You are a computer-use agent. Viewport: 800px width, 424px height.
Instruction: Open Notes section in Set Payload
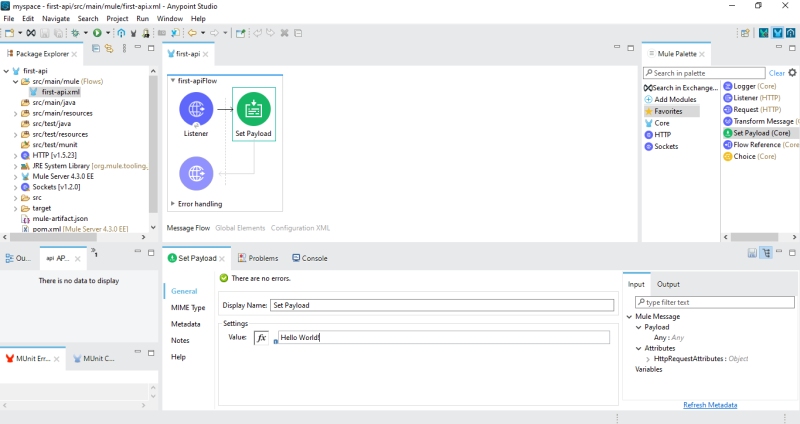[x=180, y=340]
